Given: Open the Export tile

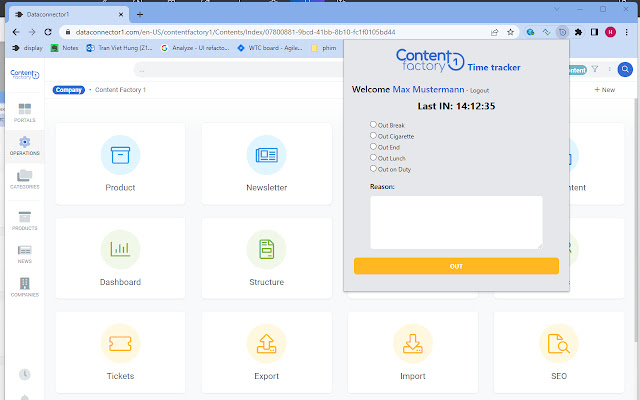Looking at the screenshot, I should [267, 352].
